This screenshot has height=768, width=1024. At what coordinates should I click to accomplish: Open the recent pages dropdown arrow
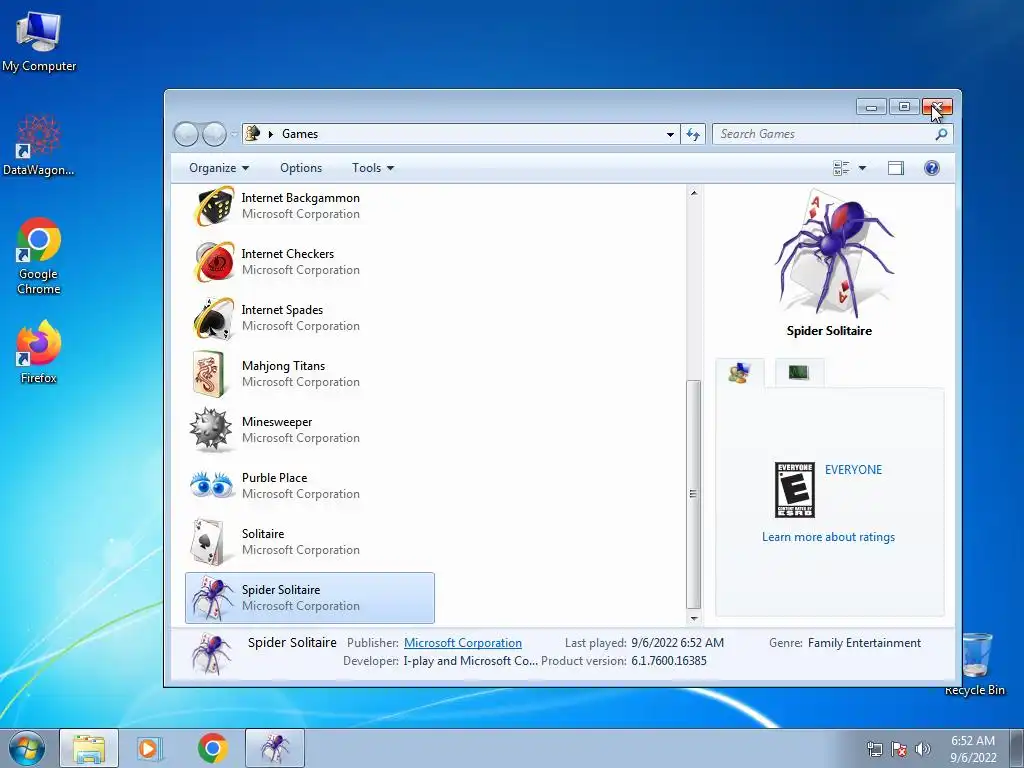point(234,134)
